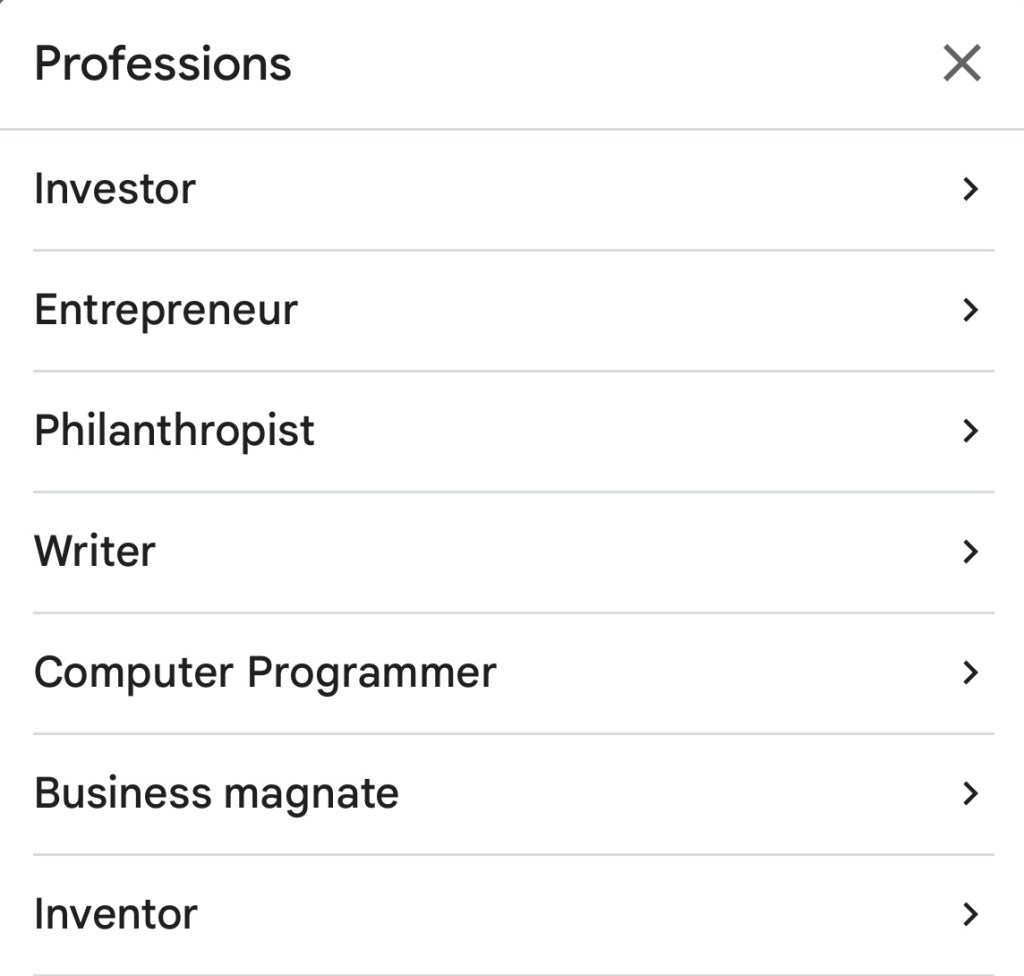Screen dimensions: 1024x976
Task: Expand Entrepreneur using its right arrow
Action: (x=968, y=310)
